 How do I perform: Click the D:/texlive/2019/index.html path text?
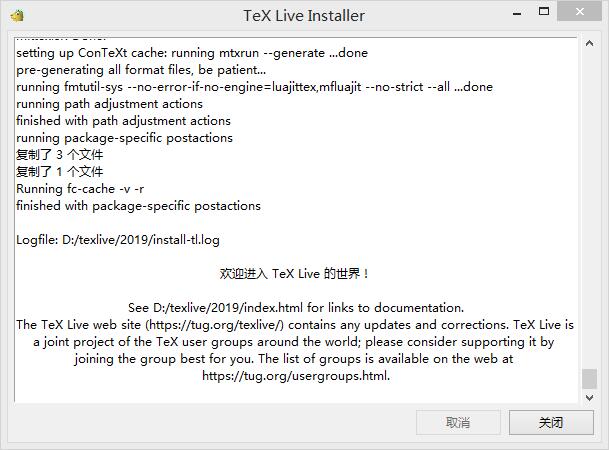pos(228,308)
